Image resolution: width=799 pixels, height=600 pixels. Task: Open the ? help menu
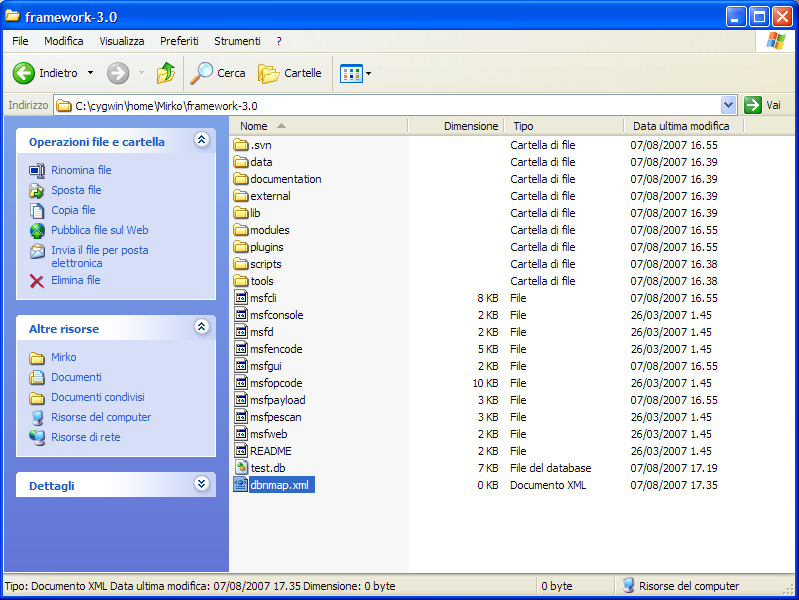[x=279, y=41]
